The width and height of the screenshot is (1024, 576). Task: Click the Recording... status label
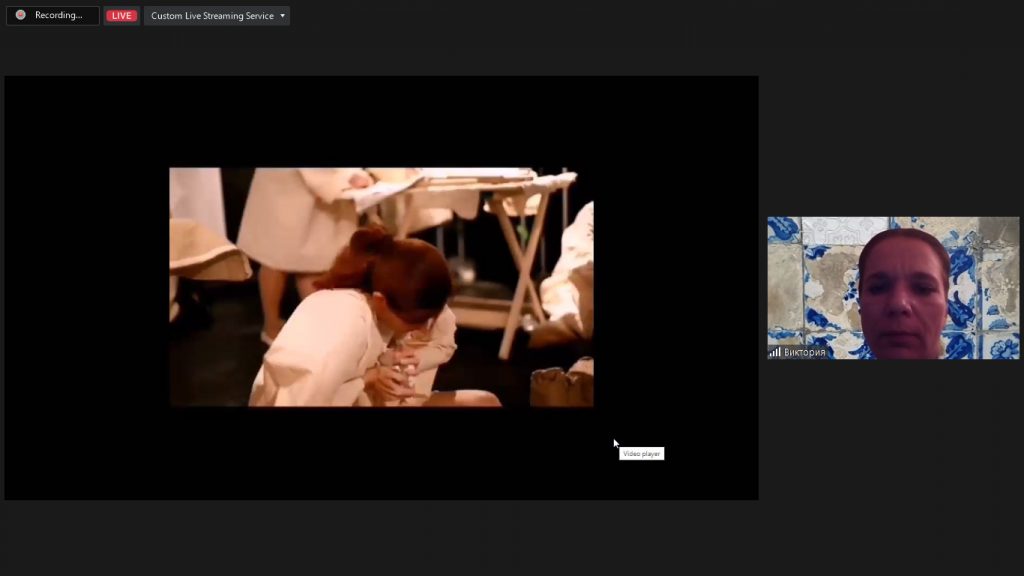point(59,15)
